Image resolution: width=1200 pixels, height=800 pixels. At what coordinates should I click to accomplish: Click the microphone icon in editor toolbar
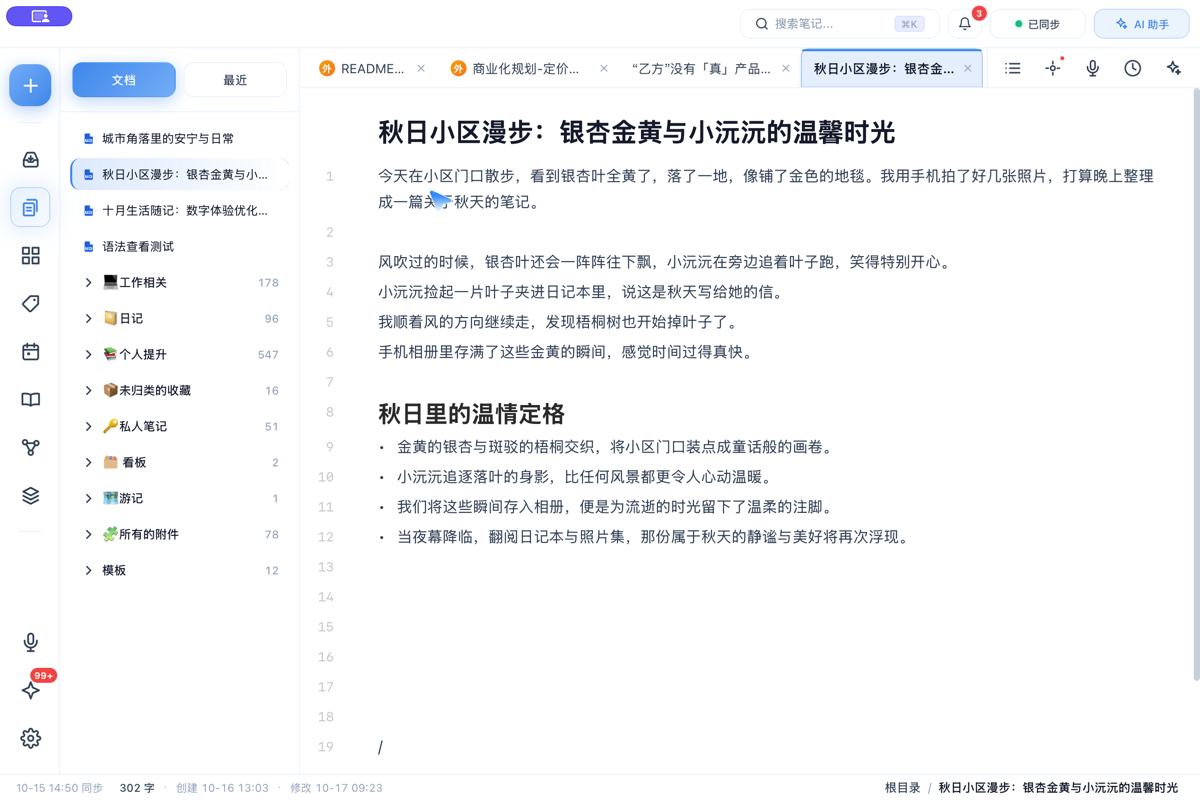click(x=1093, y=68)
